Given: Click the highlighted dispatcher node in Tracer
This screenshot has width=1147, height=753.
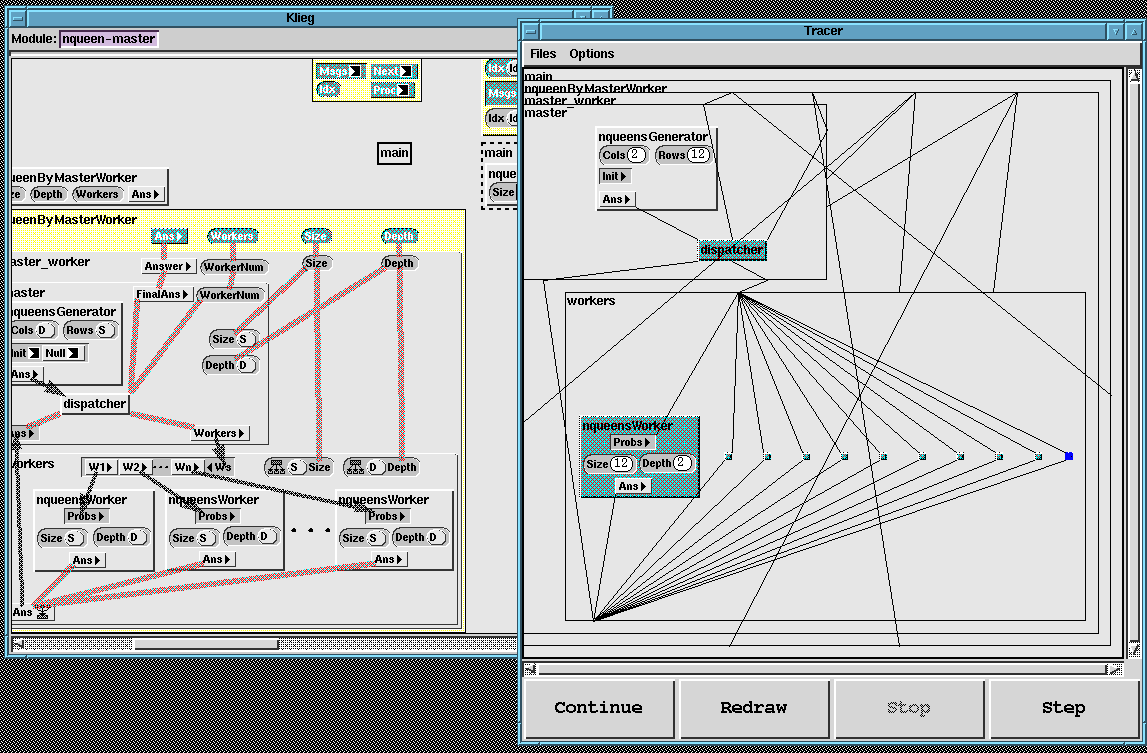Looking at the screenshot, I should point(732,250).
